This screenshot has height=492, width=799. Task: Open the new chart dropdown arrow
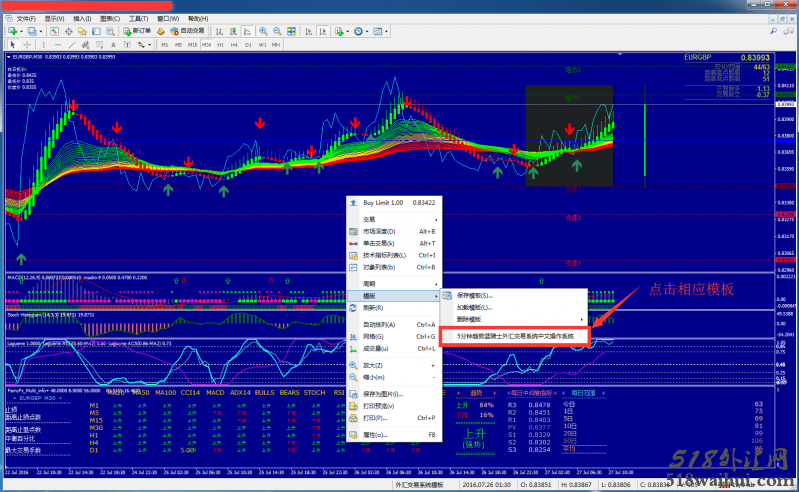21,31
